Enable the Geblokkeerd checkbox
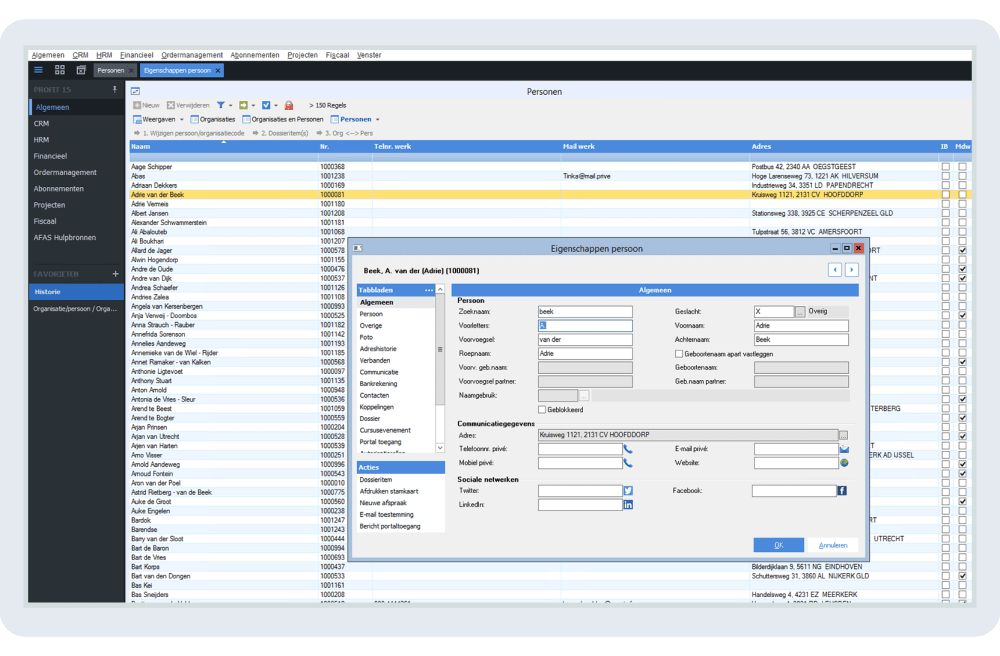 click(542, 409)
